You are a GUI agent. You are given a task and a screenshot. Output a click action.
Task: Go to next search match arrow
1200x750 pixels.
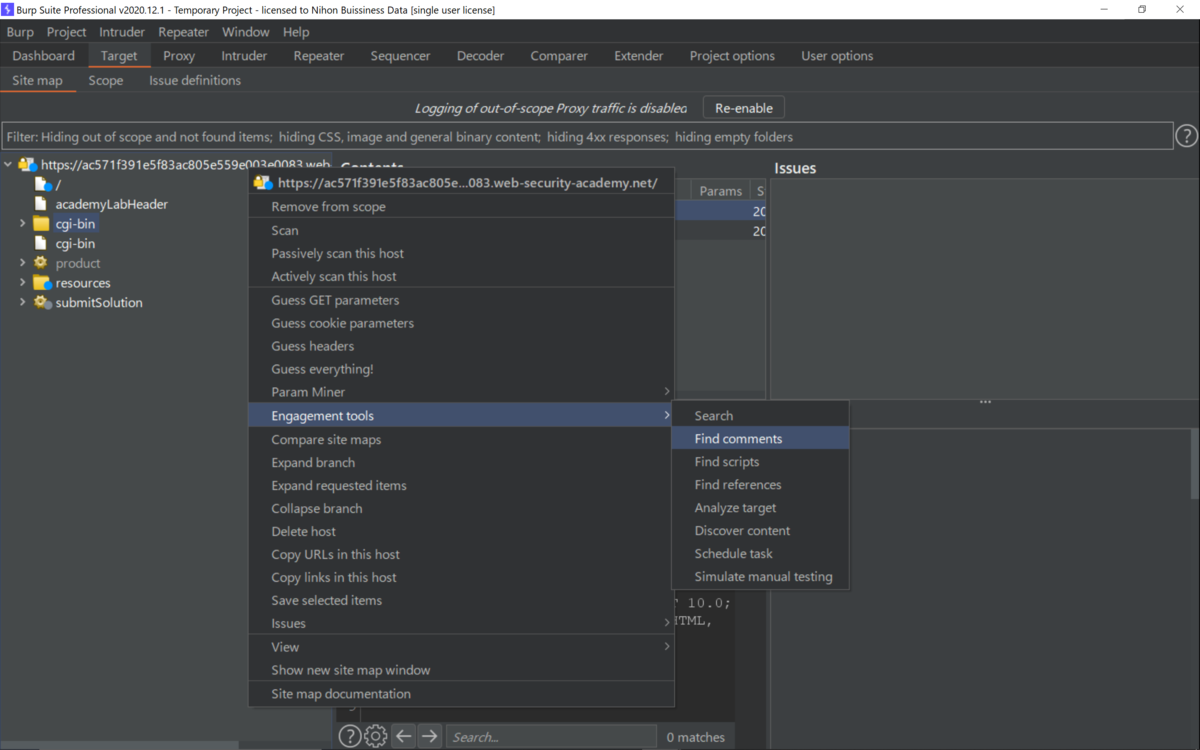click(429, 736)
